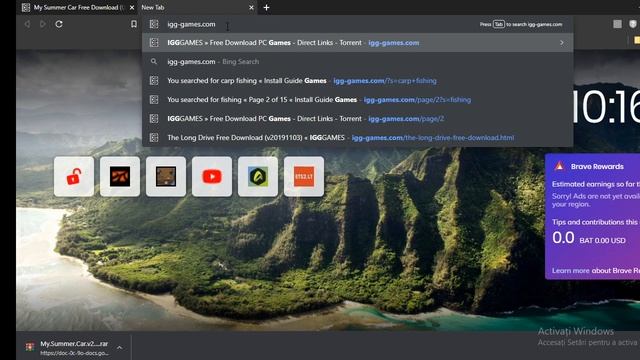Image resolution: width=640 pixels, height=360 pixels.
Task: Open the ETS2.LT top site tile
Action: pos(304,176)
